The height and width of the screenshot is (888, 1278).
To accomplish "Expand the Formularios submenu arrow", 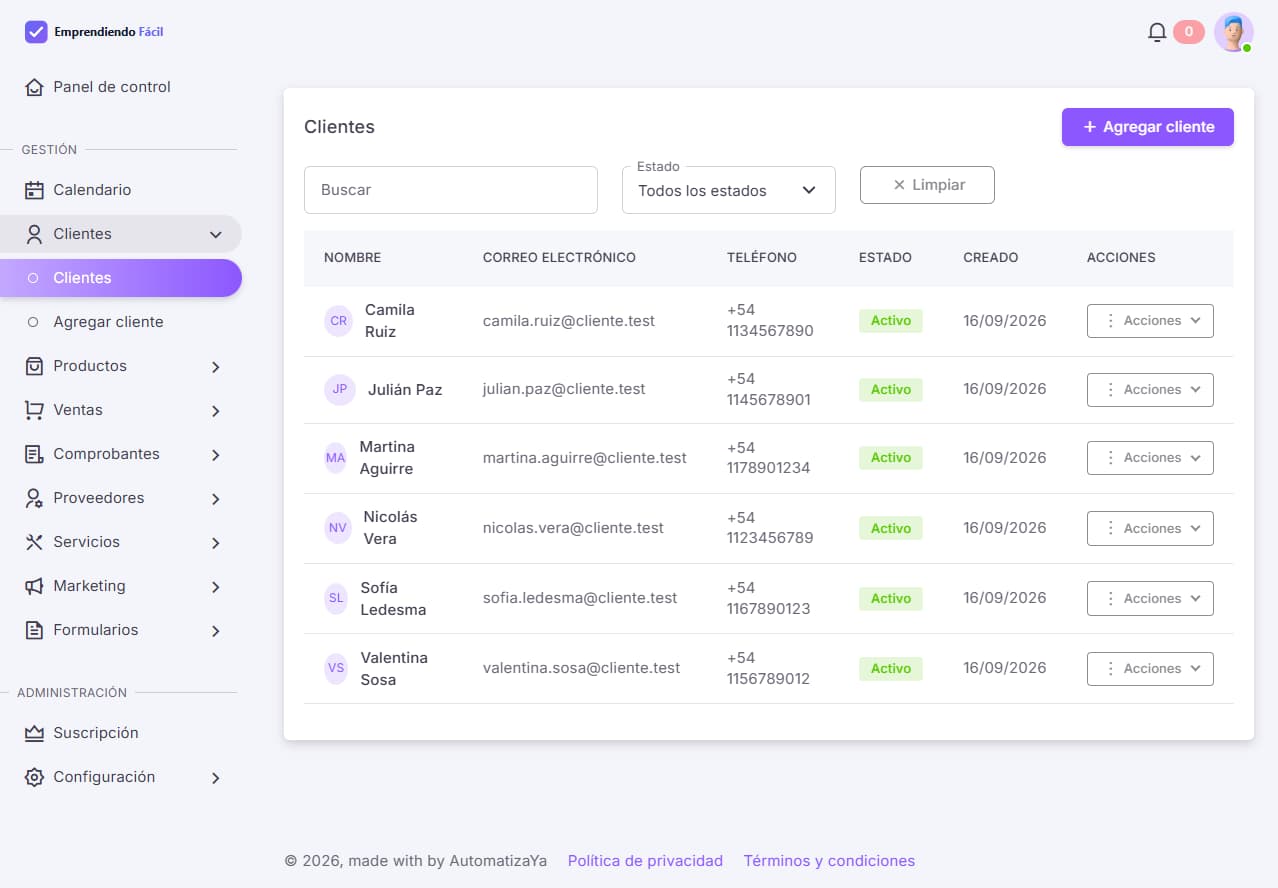I will pyautogui.click(x=215, y=631).
